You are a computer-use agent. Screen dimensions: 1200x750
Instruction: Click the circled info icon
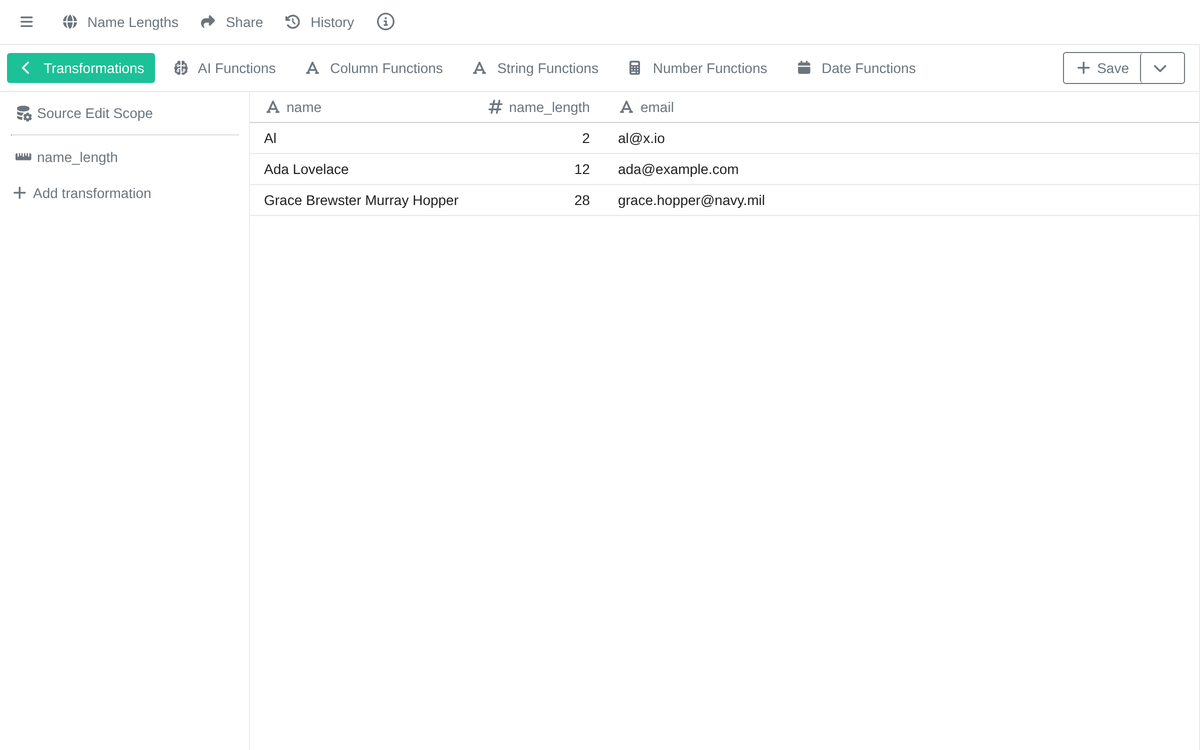[386, 22]
